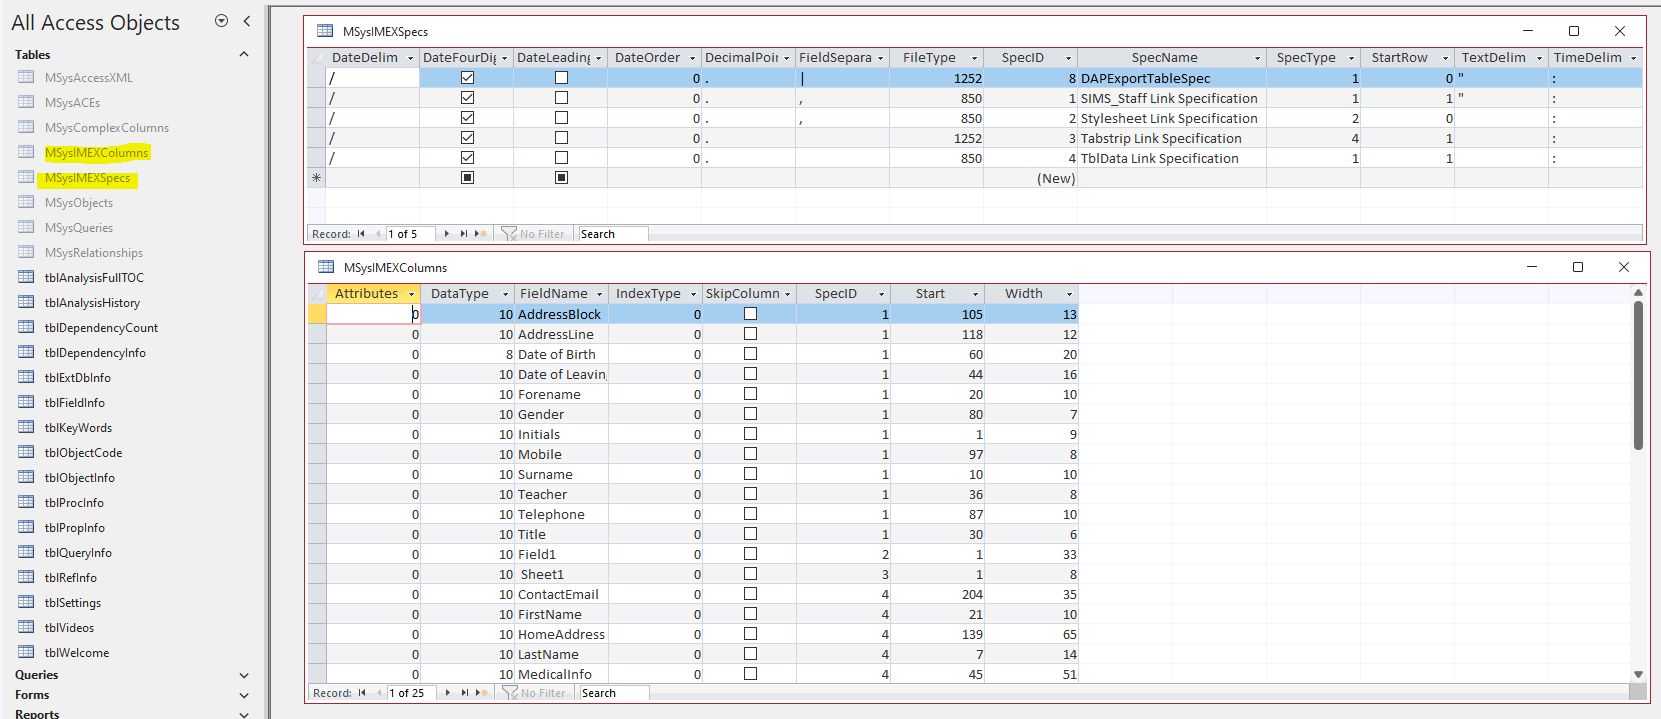Select tblQueryInfo table in navigation pane
Viewport: 1661px width, 719px height.
pyautogui.click(x=78, y=552)
